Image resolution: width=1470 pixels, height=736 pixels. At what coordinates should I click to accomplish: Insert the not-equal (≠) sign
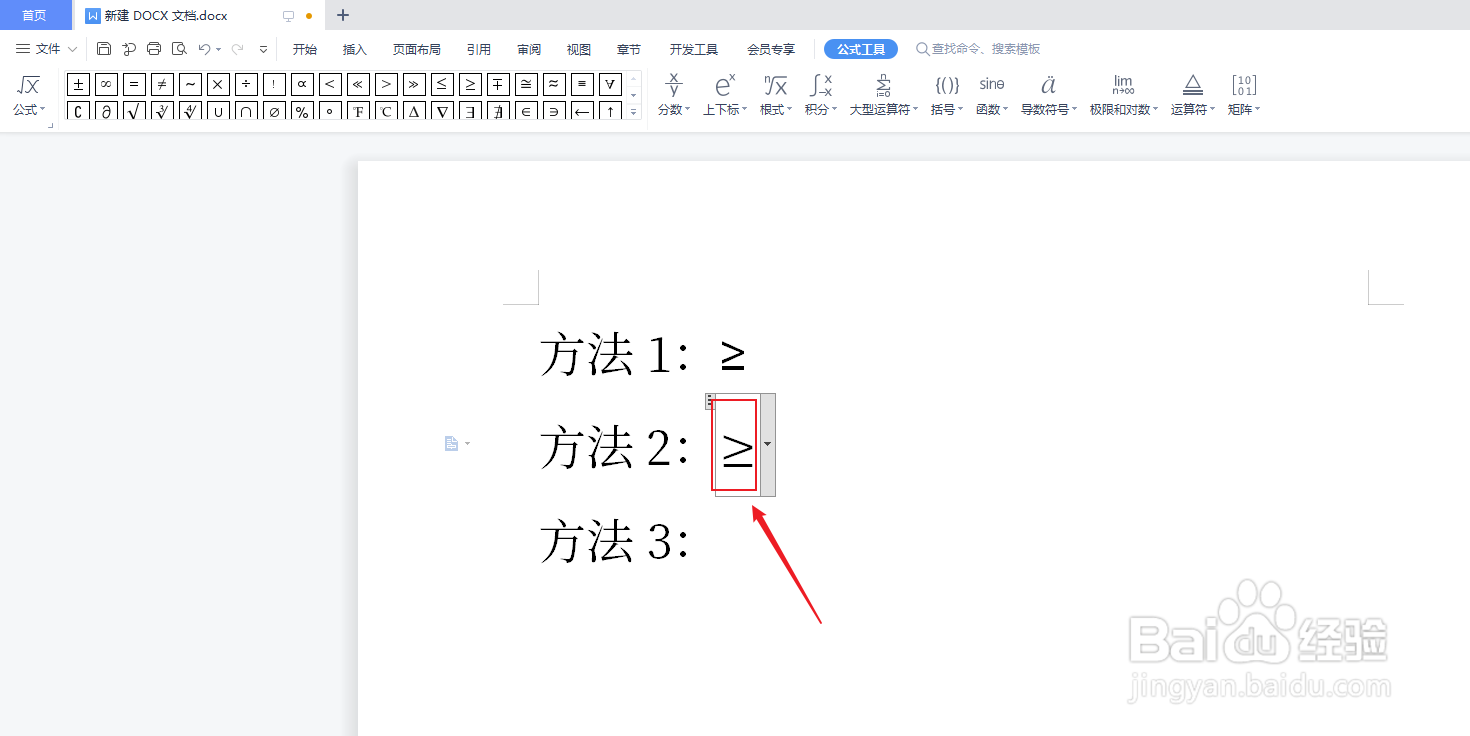click(x=161, y=84)
